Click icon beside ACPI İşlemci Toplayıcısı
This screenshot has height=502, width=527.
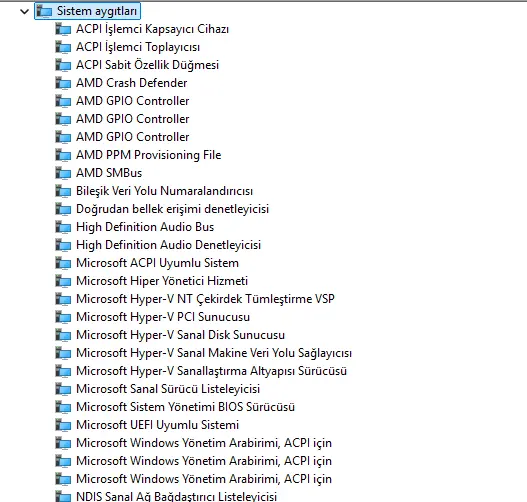[x=63, y=47]
